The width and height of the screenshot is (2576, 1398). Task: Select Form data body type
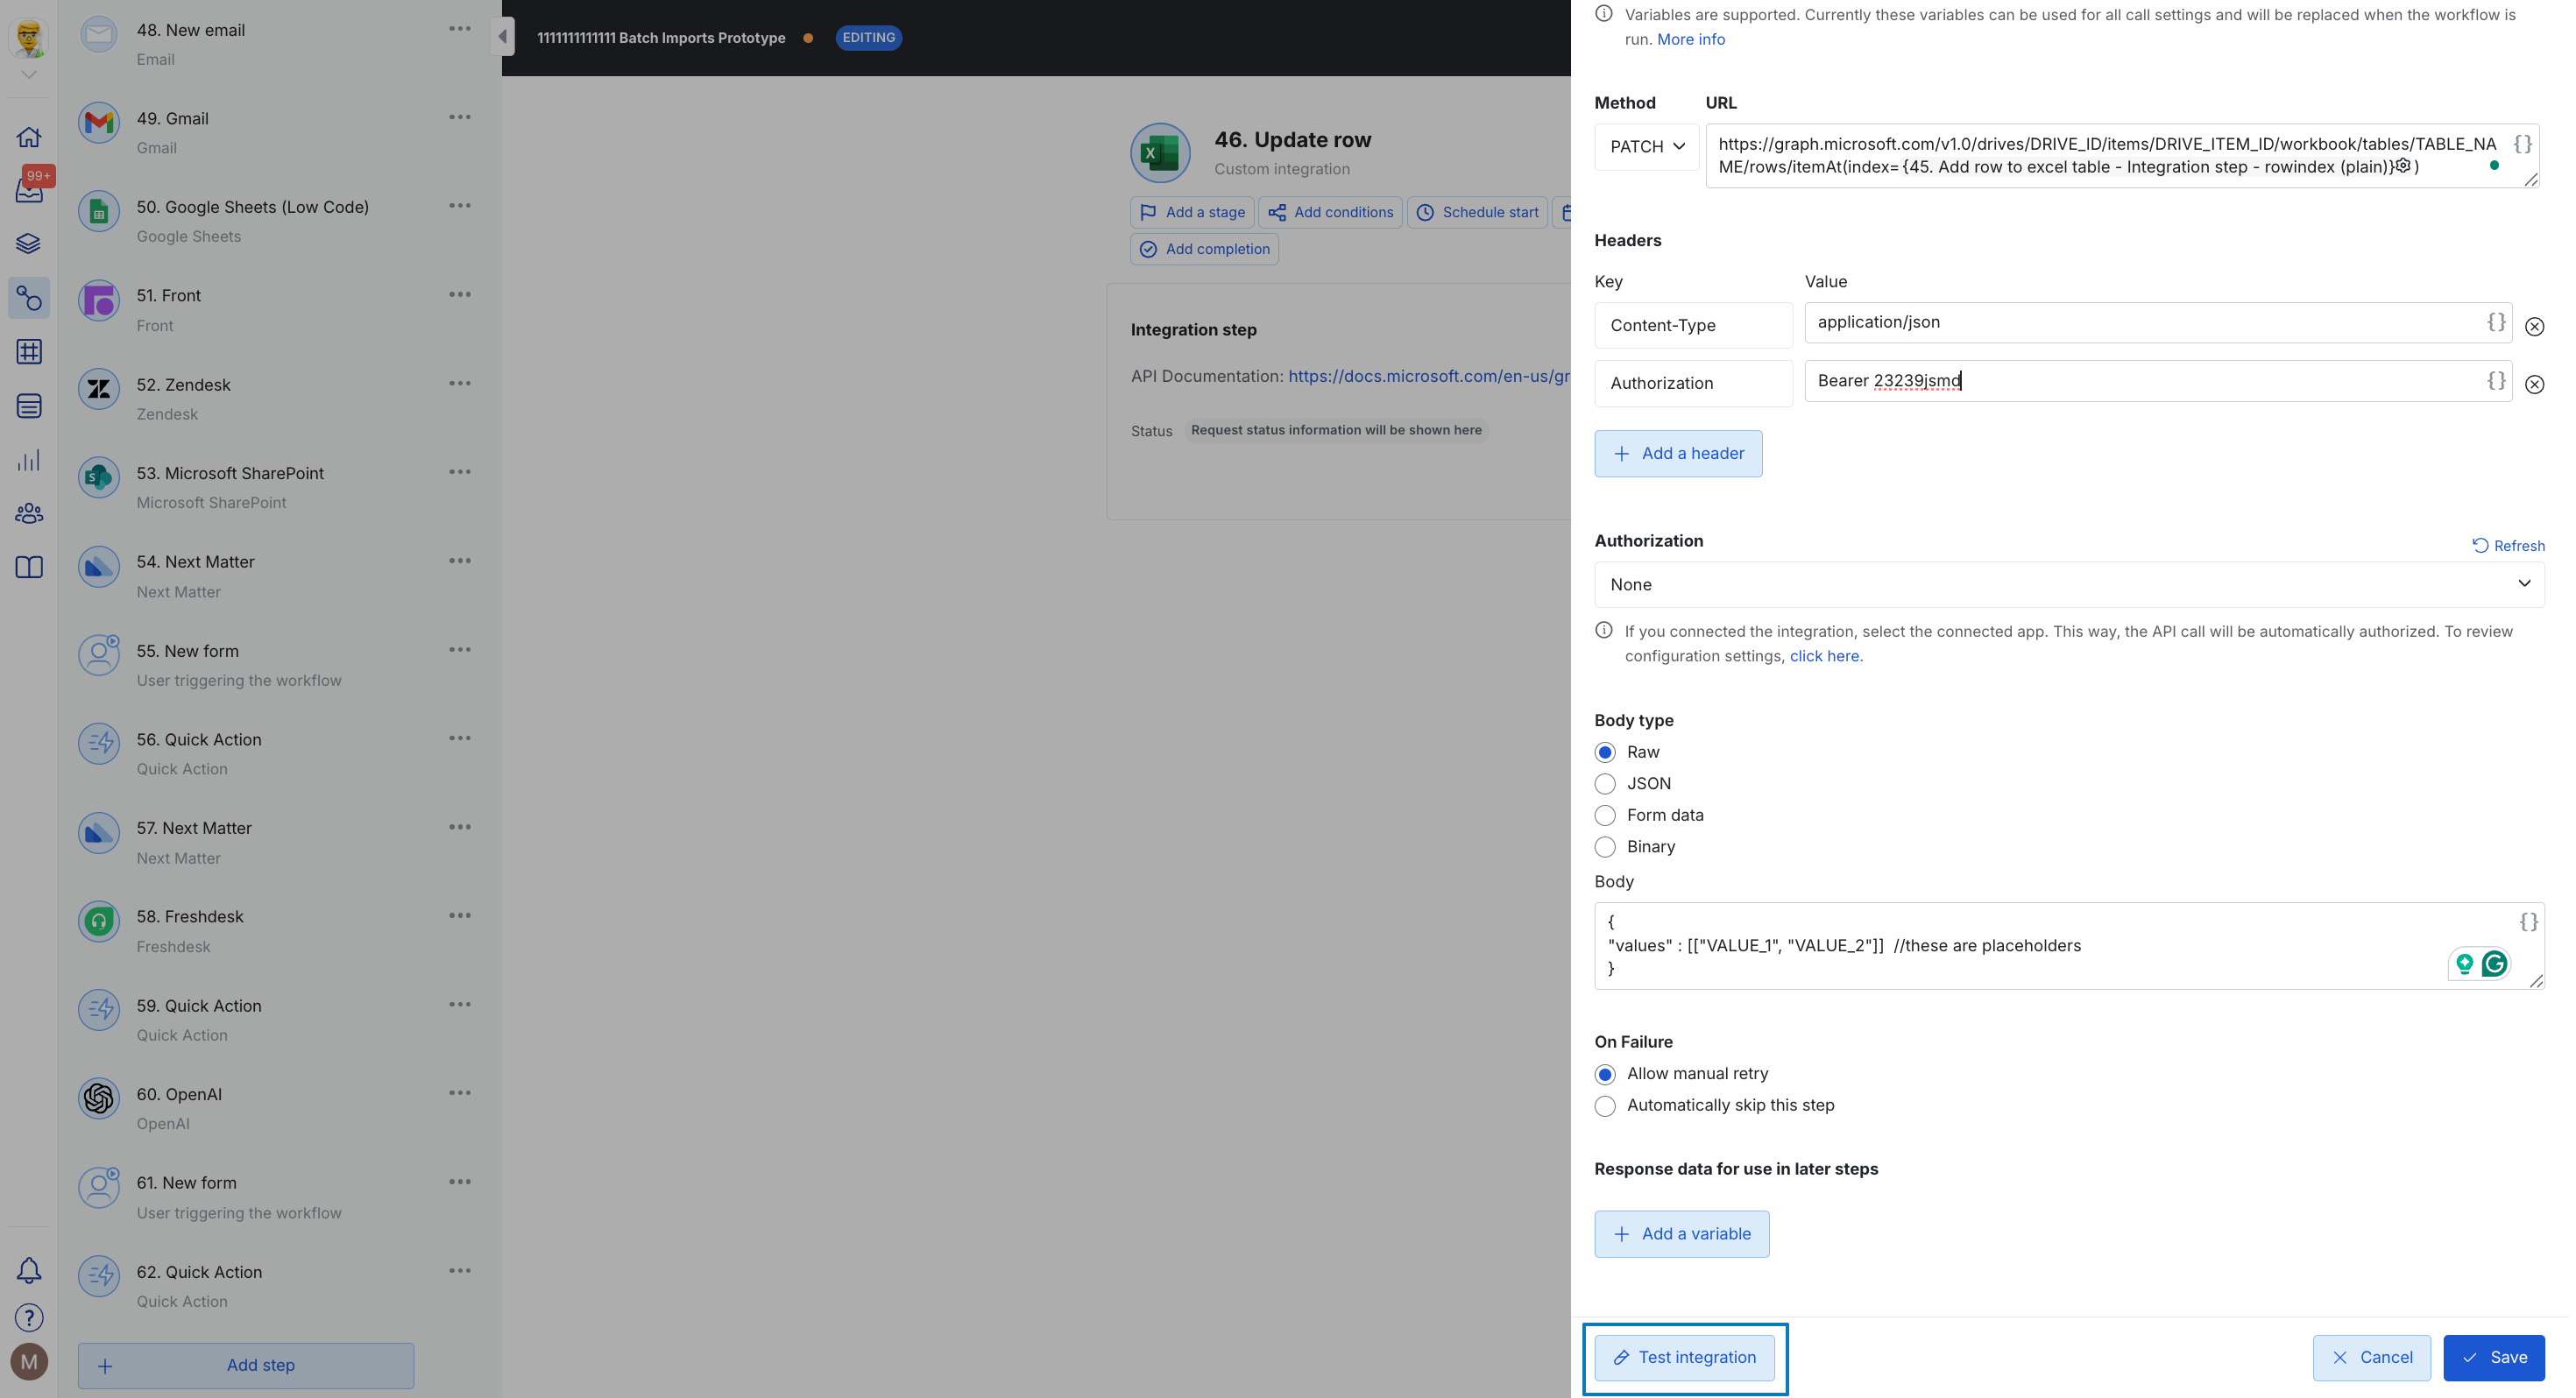pos(1605,815)
